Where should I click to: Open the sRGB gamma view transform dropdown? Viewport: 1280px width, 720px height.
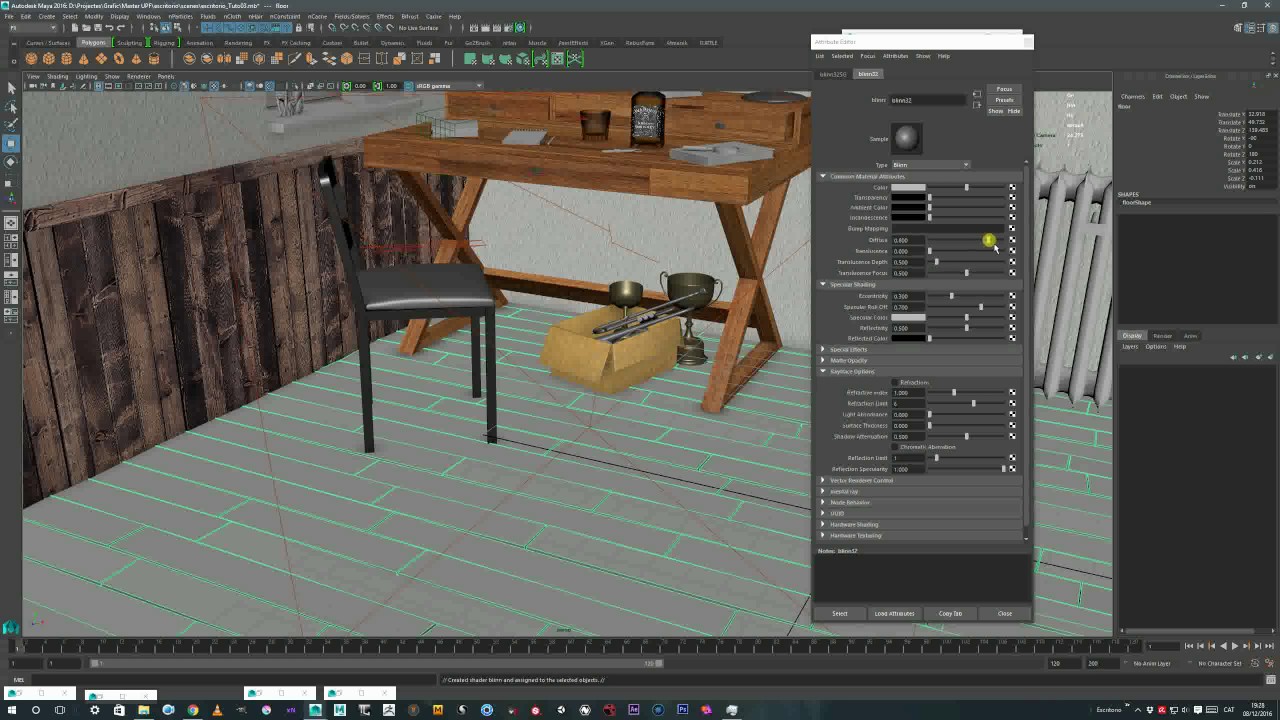click(447, 86)
